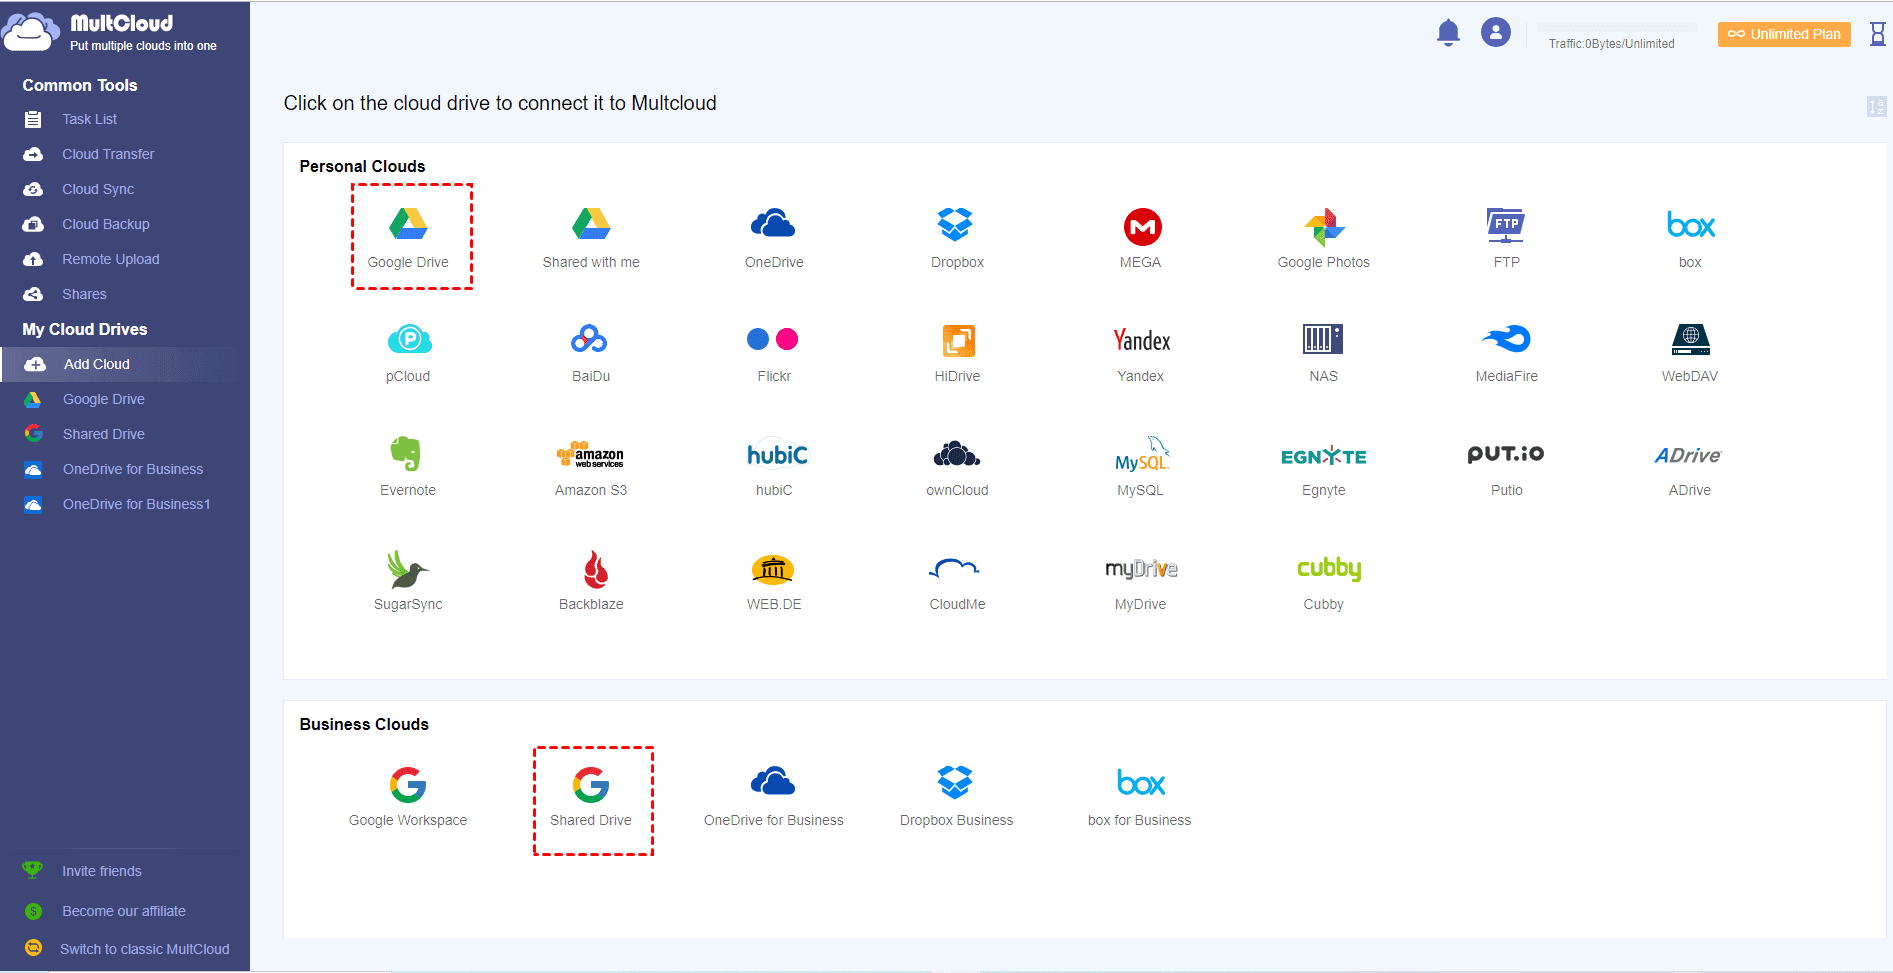The height and width of the screenshot is (973, 1893).
Task: Select Add Cloud in the sidebar
Action: click(x=125, y=364)
